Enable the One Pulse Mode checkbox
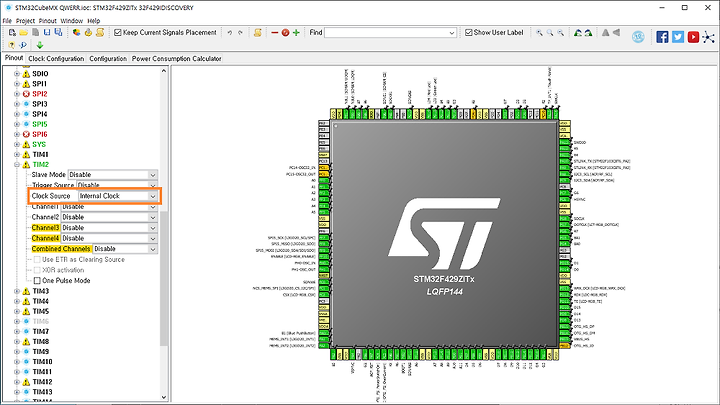The width and height of the screenshot is (720, 405). (x=37, y=281)
